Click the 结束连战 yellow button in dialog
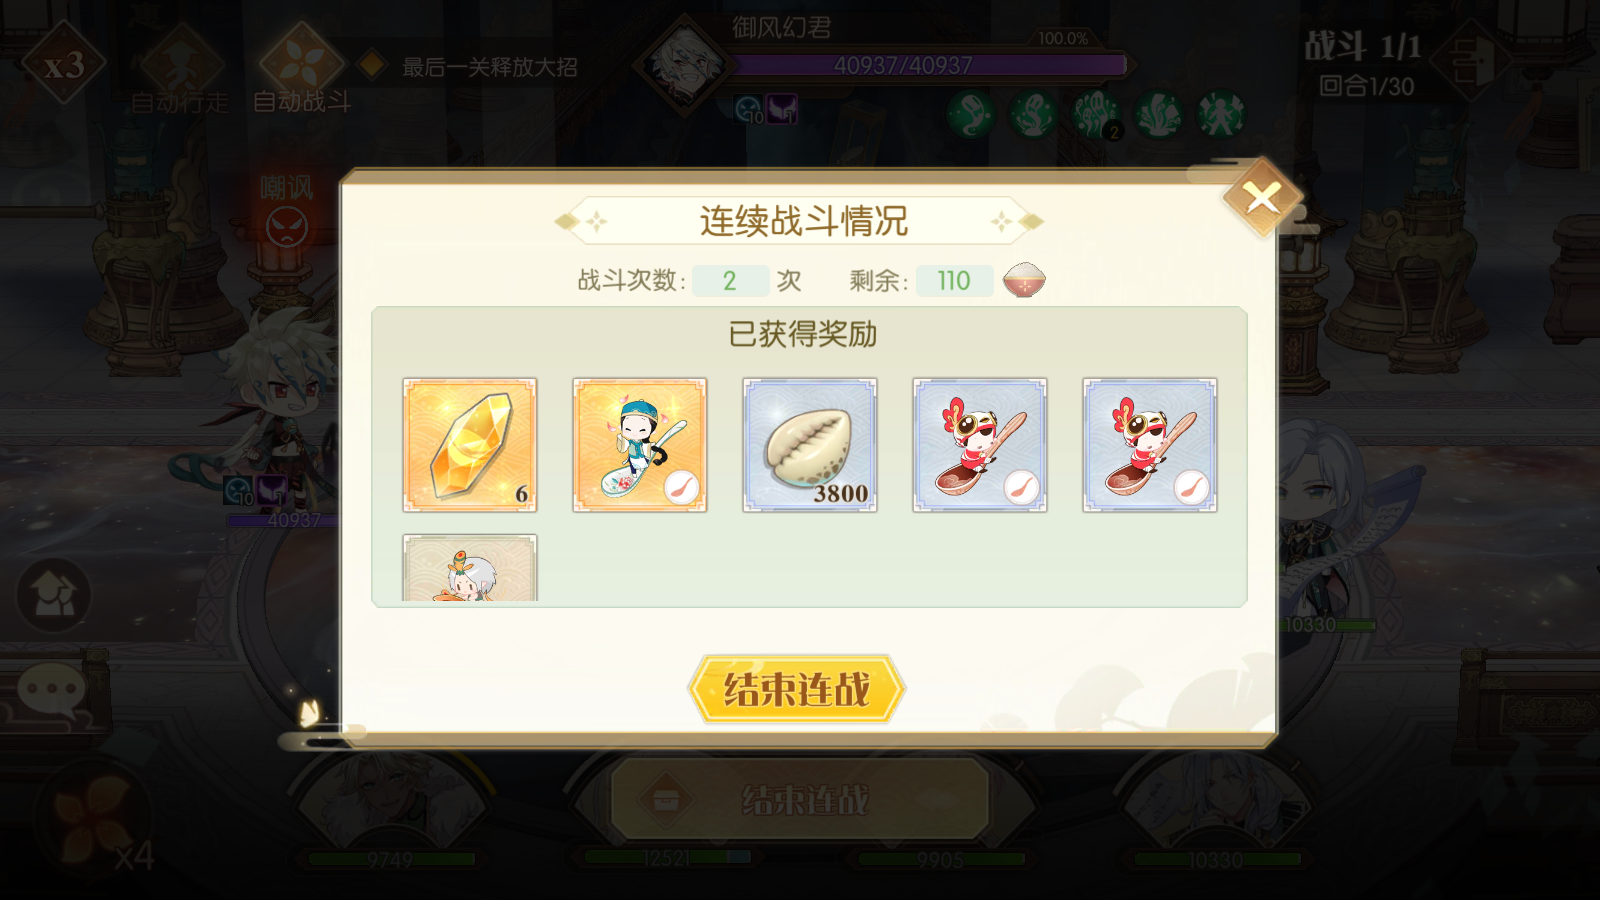Screen dimensions: 1600x900 [x=796, y=689]
